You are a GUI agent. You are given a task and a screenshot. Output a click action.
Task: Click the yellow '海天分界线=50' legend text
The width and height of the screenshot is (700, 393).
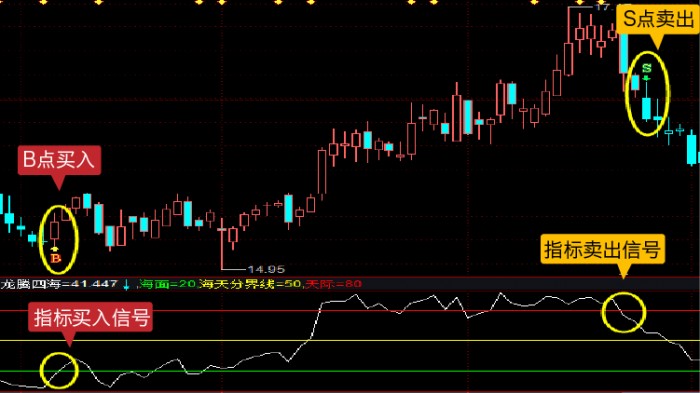[251, 284]
